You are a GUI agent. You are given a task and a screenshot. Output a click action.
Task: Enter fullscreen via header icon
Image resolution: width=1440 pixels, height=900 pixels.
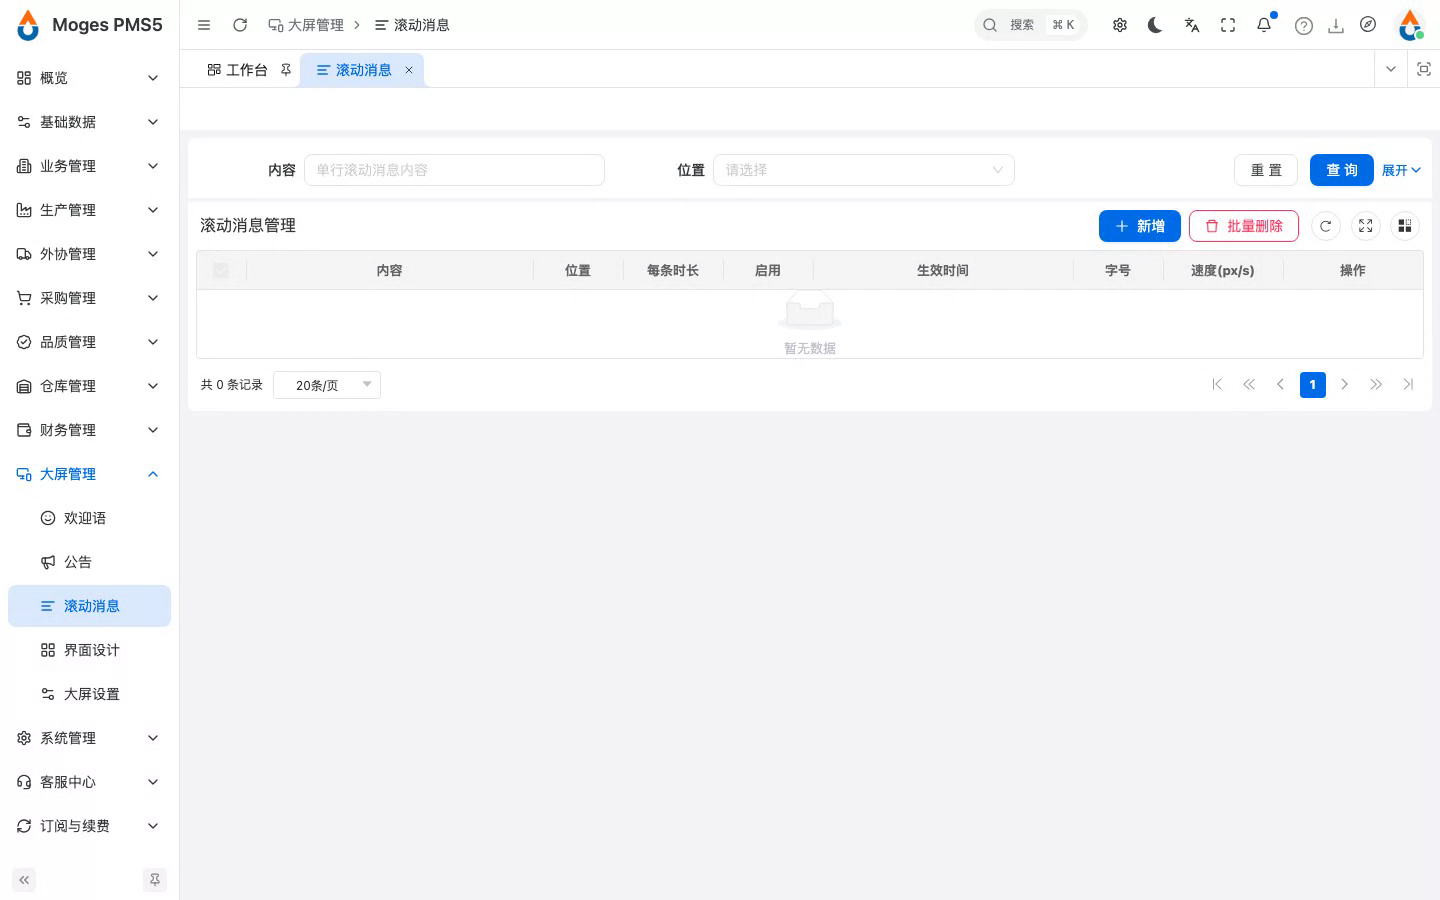pos(1228,25)
